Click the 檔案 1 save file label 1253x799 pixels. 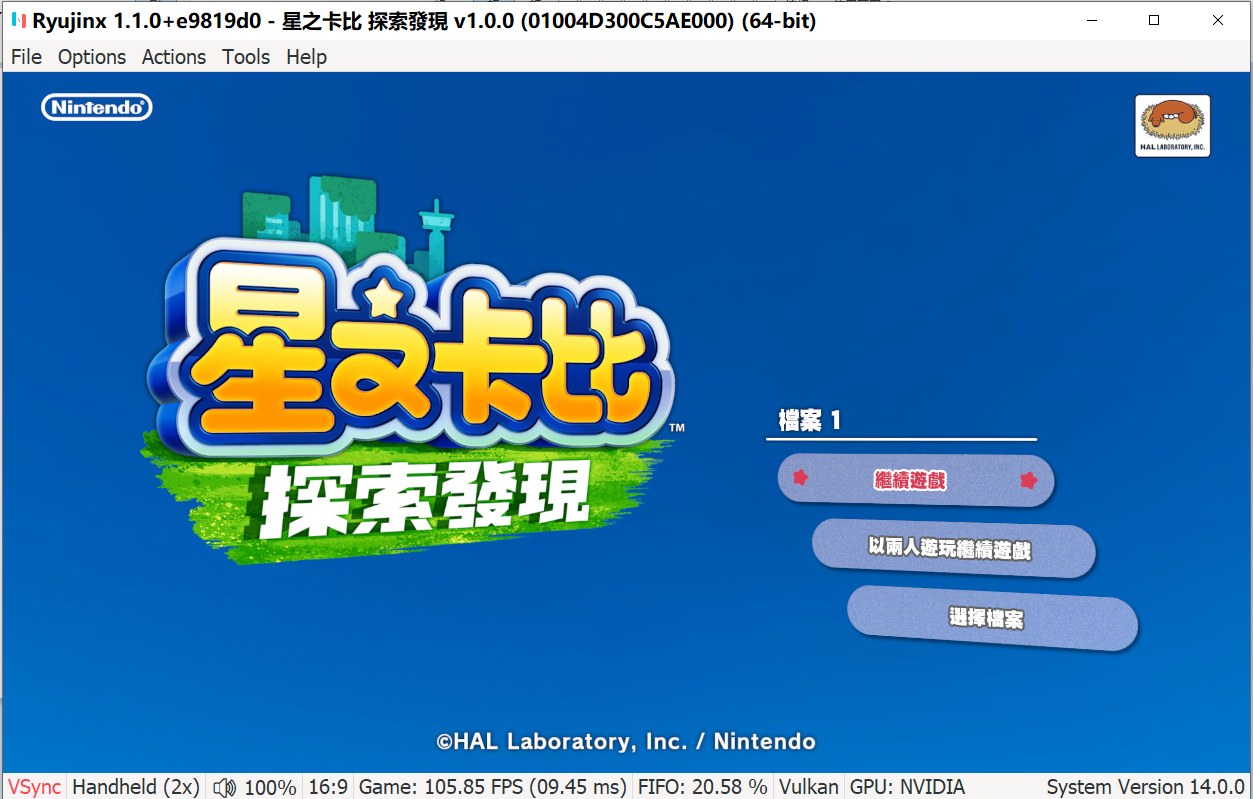tap(810, 421)
